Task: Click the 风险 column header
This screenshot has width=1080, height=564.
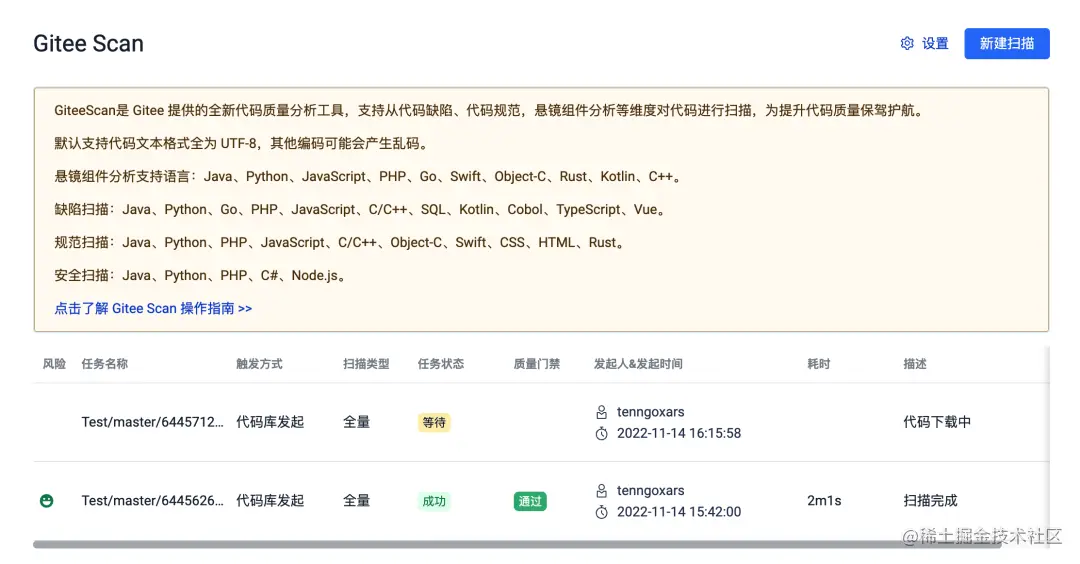Action: point(54,364)
